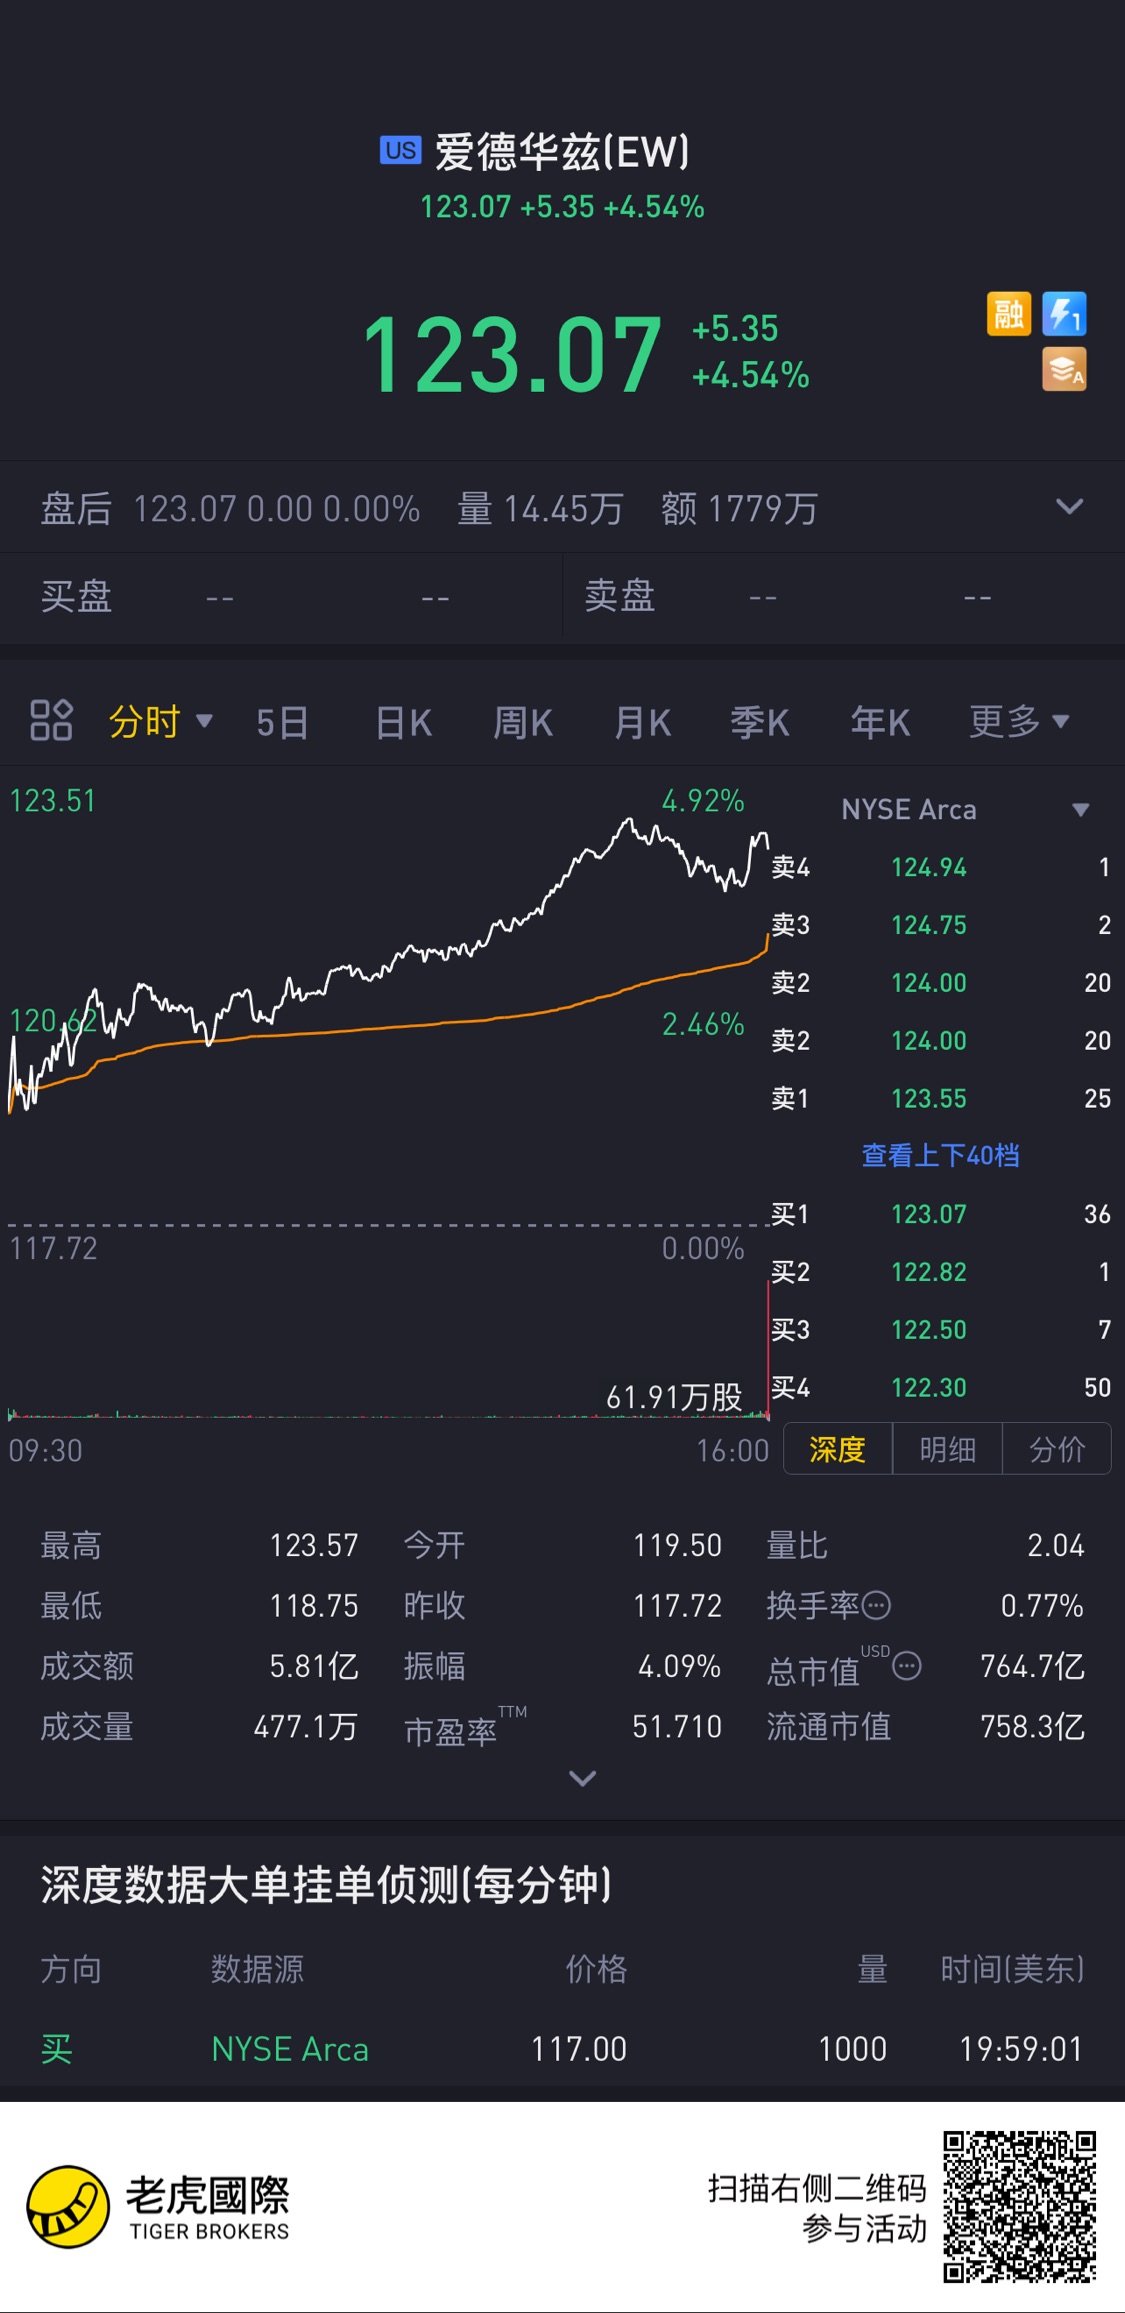
Task: Switch to the 年K chart tab
Action: pos(880,722)
